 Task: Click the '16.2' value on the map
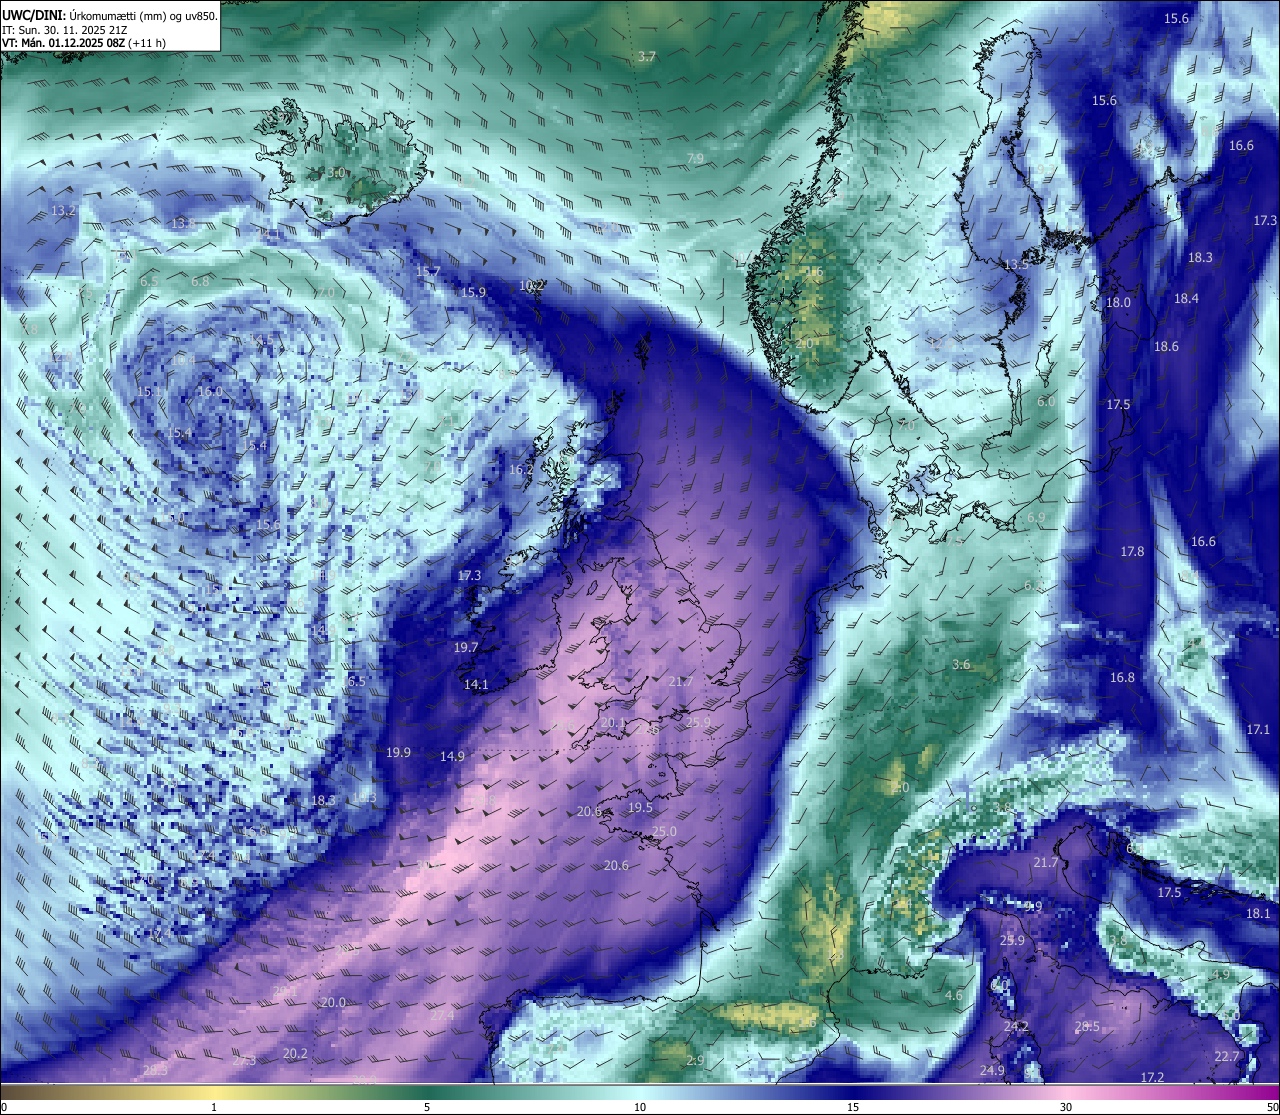[521, 469]
